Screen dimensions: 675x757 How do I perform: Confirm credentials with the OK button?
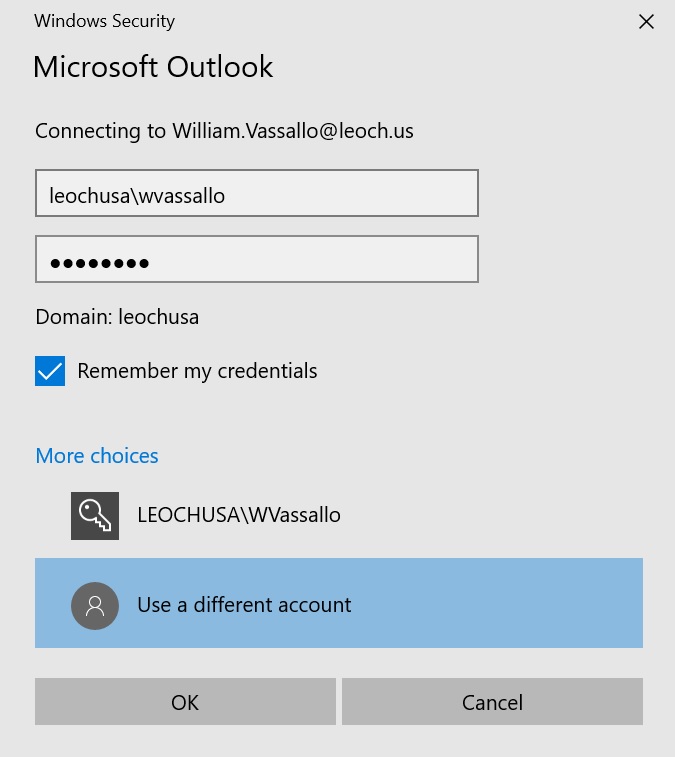[185, 701]
